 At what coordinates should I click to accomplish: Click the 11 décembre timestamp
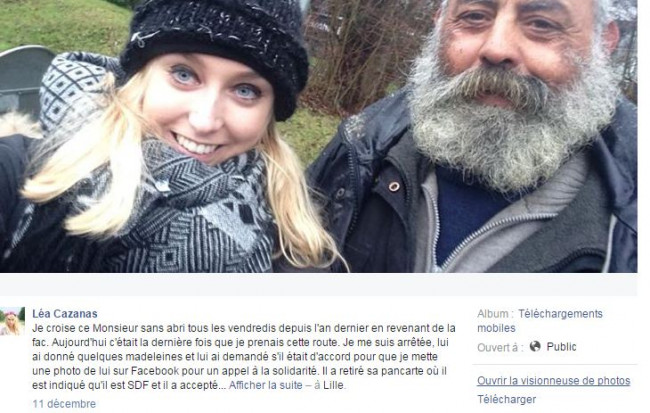point(64,403)
